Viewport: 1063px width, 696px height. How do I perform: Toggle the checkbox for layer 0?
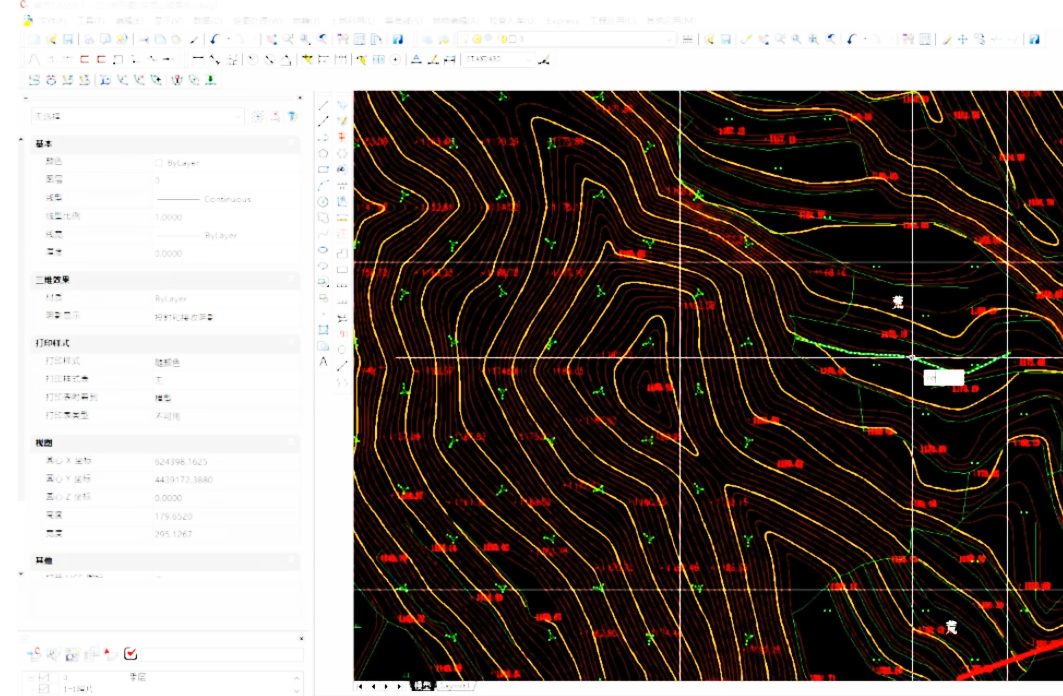click(43, 678)
